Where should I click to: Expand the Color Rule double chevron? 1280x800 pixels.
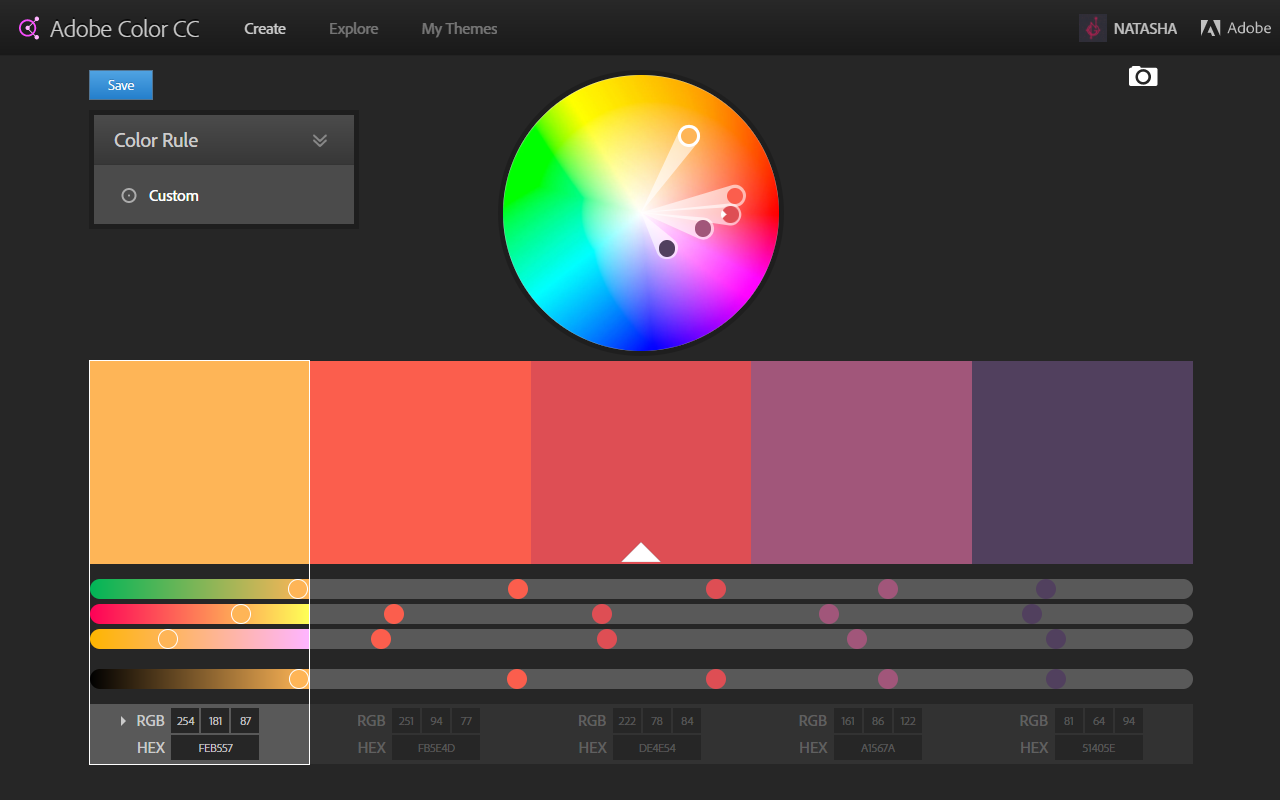pyautogui.click(x=320, y=140)
